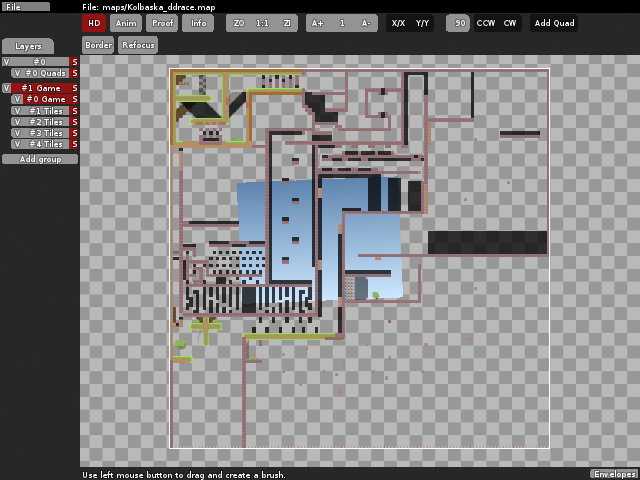Toggle visibility of #3 Tiles layer
640x480 pixels.
pyautogui.click(x=17, y=133)
